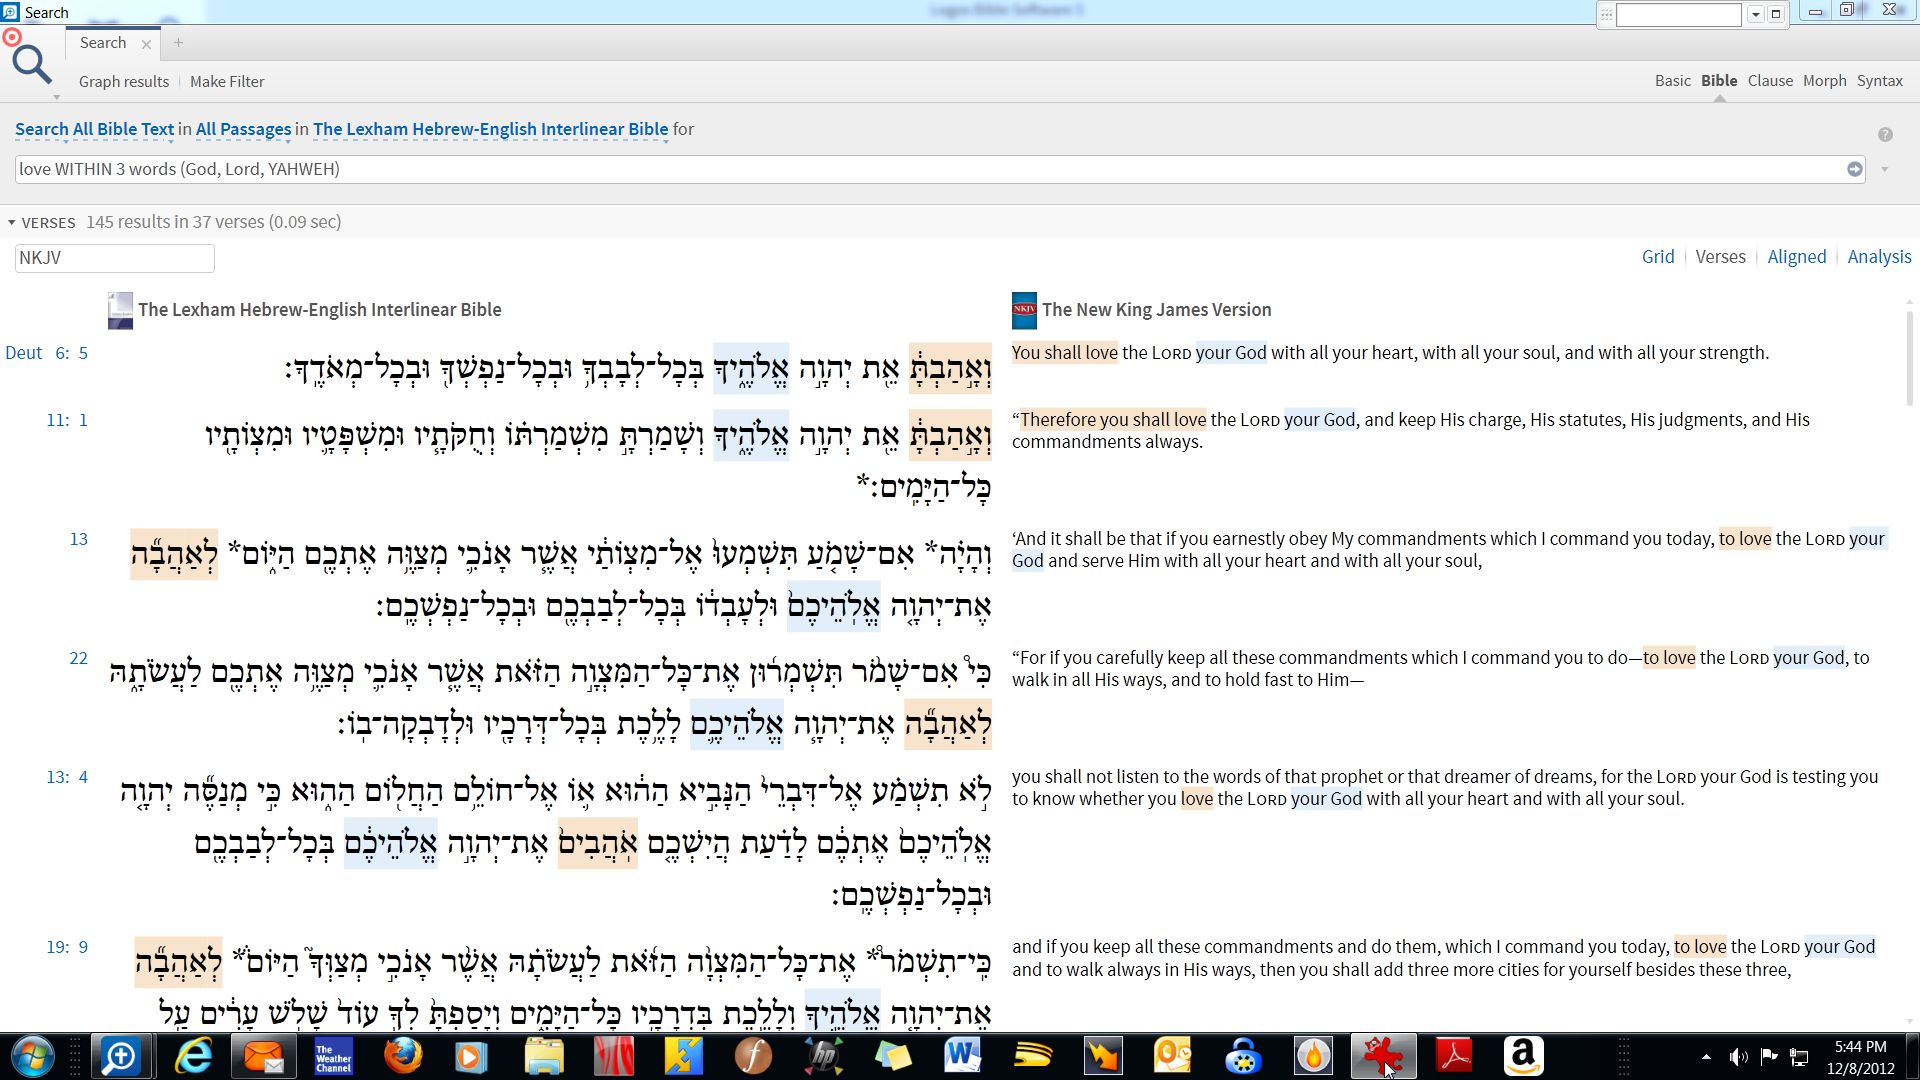
Task: Click the red gecko app in taskbar
Action: 1383,1057
